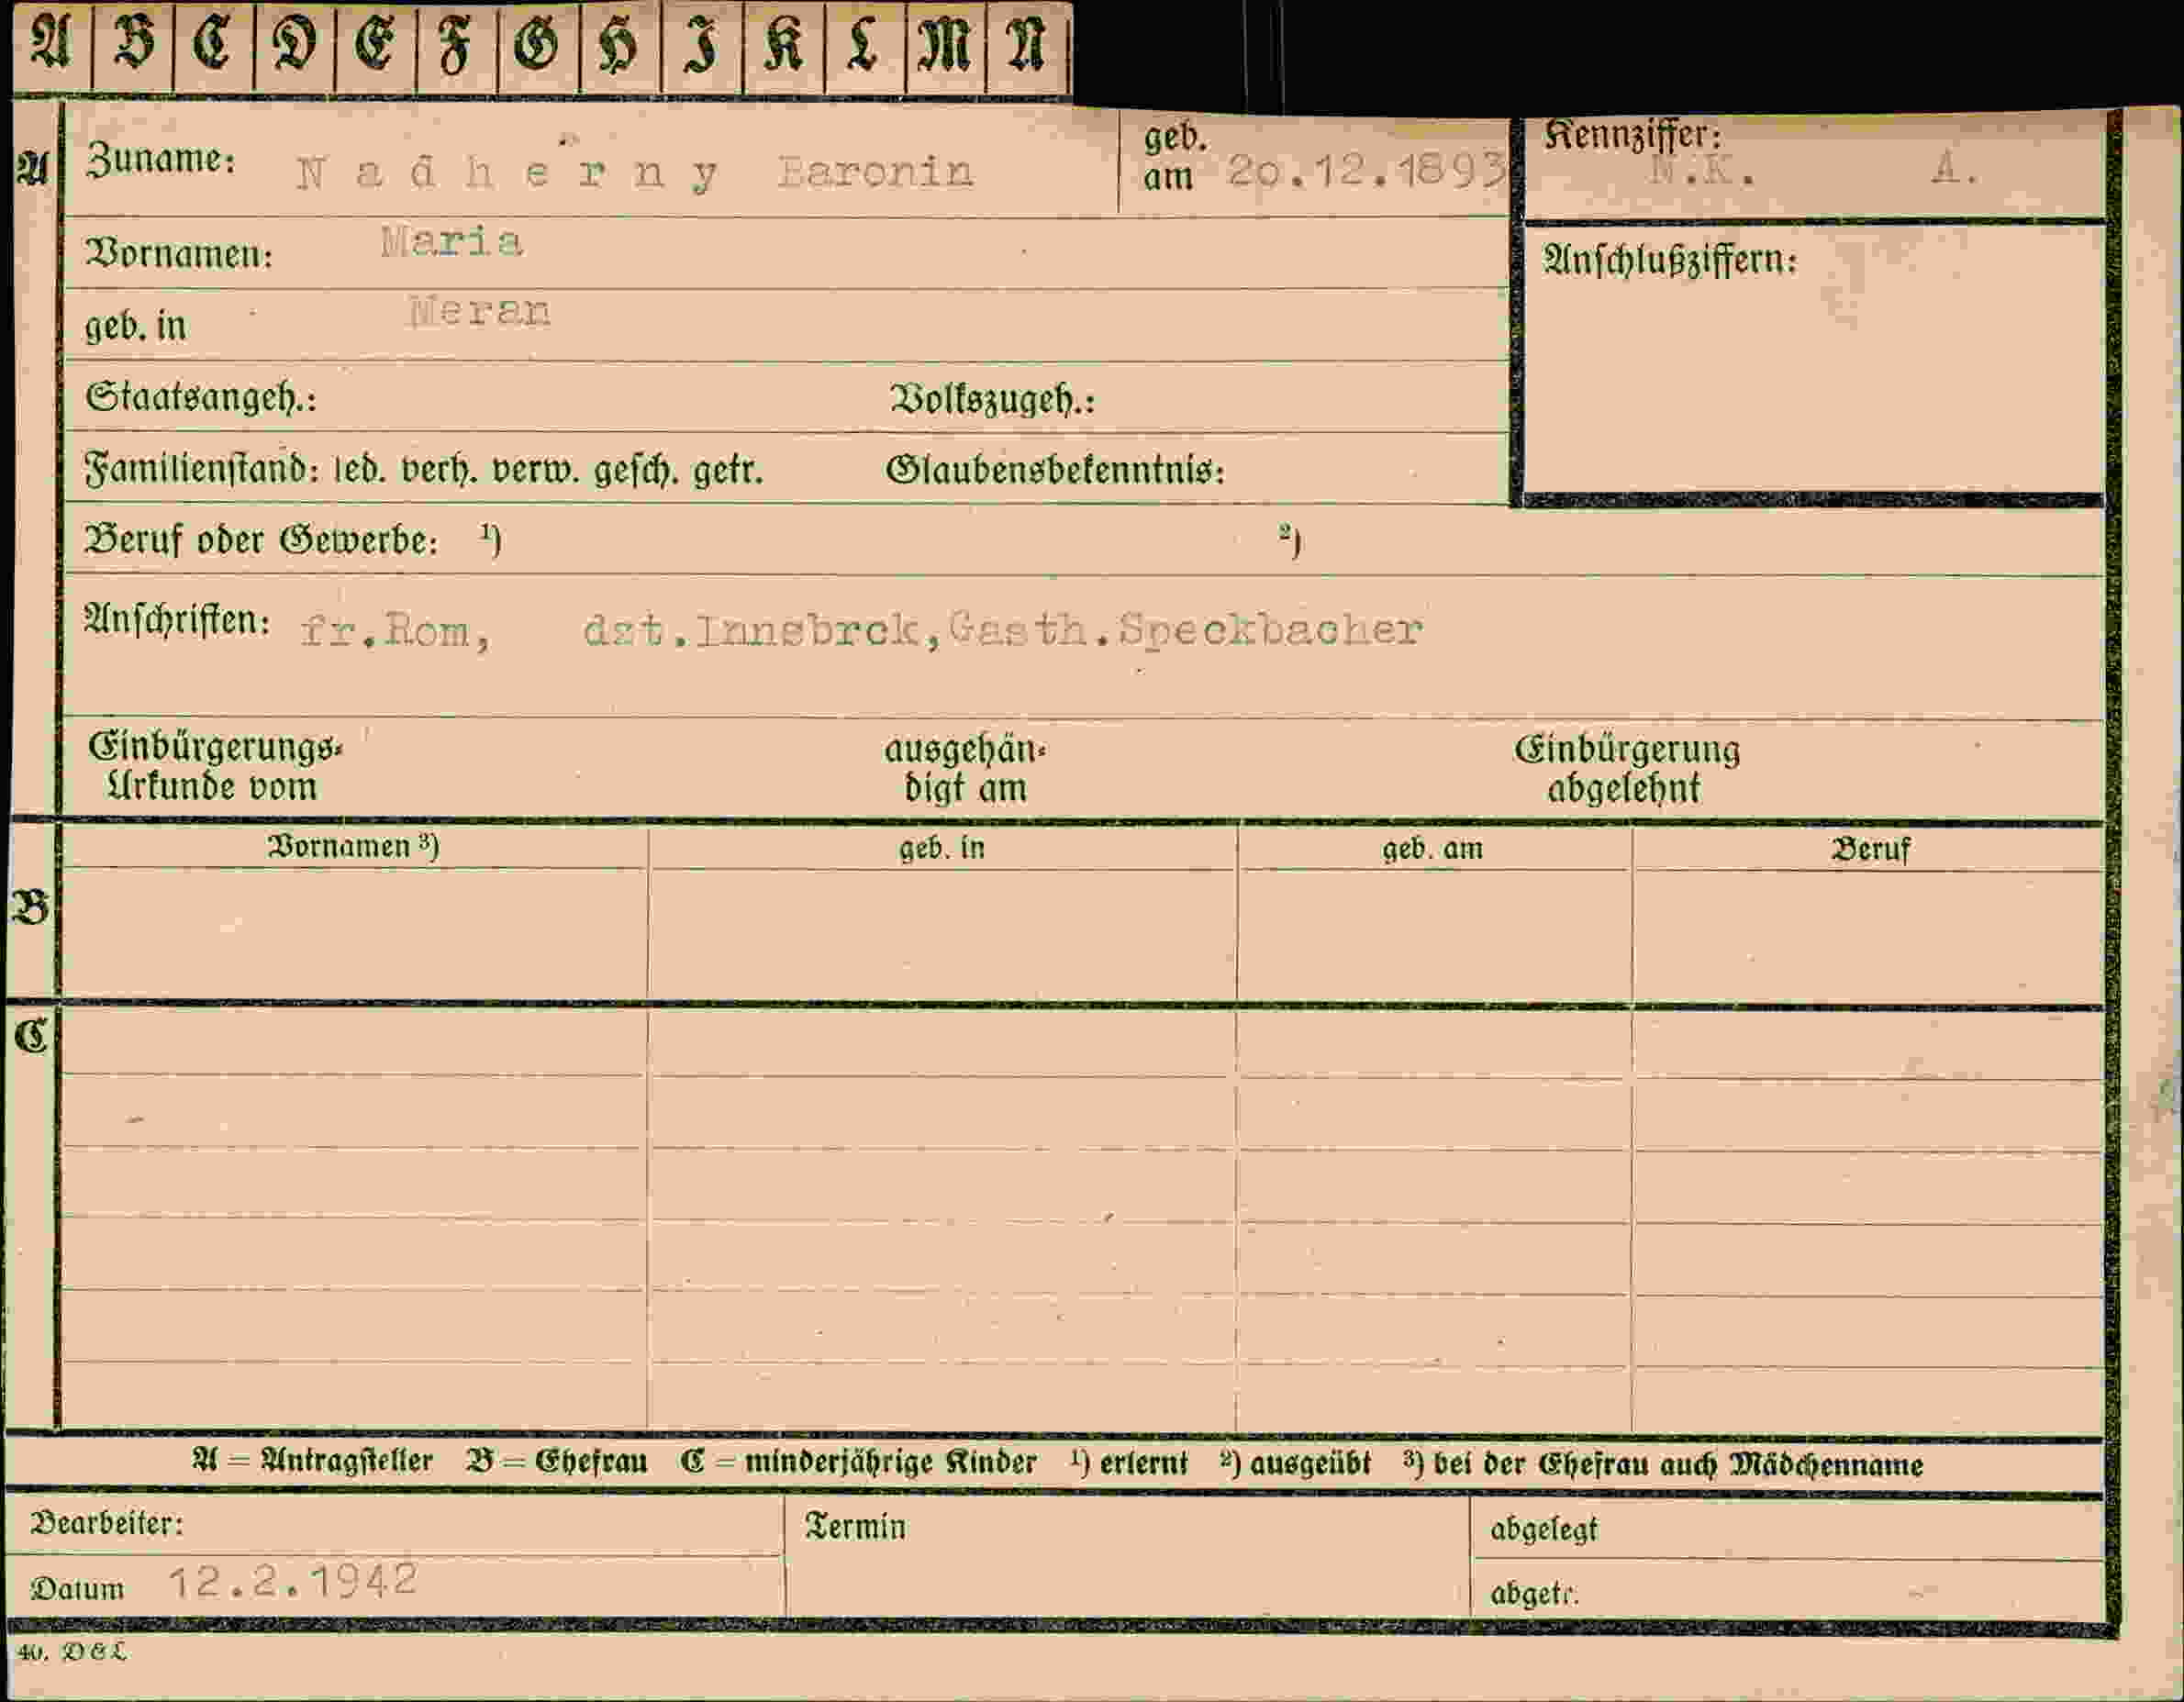Click the Mädchenname footnote text
The image size is (2184, 1702).
click(x=1826, y=1465)
